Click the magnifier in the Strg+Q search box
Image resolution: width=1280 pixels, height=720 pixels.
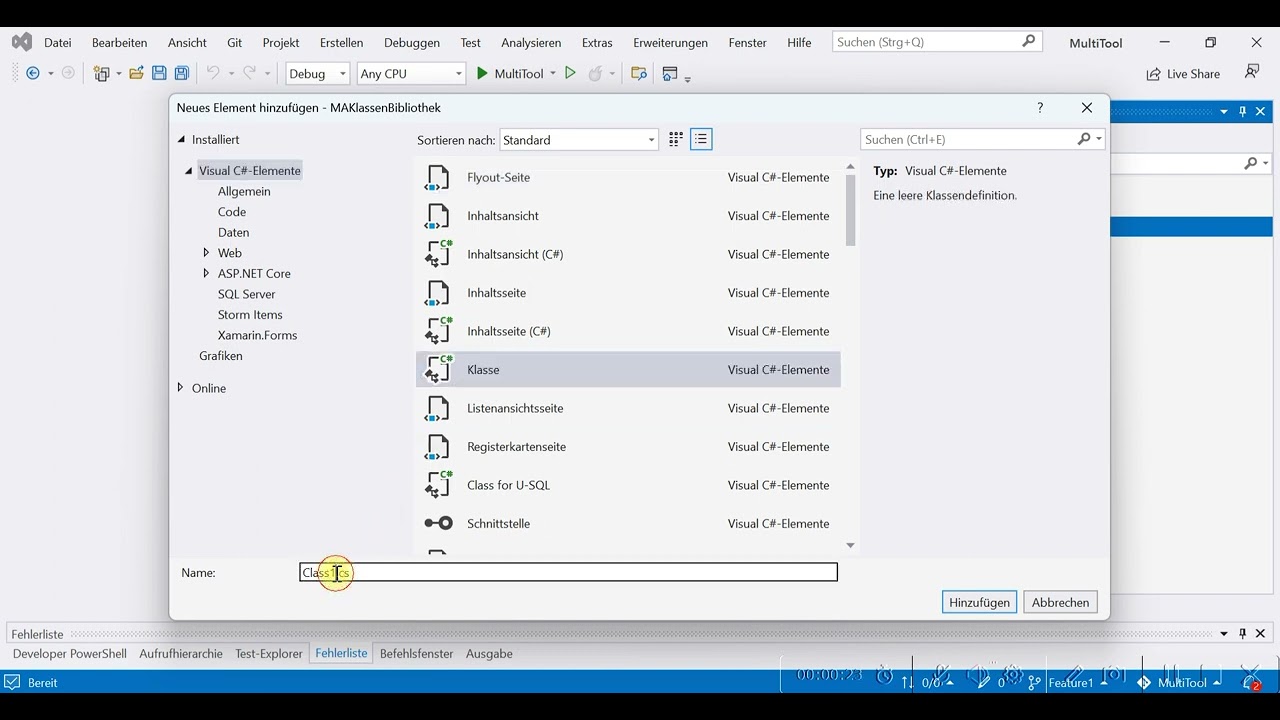(x=1028, y=42)
